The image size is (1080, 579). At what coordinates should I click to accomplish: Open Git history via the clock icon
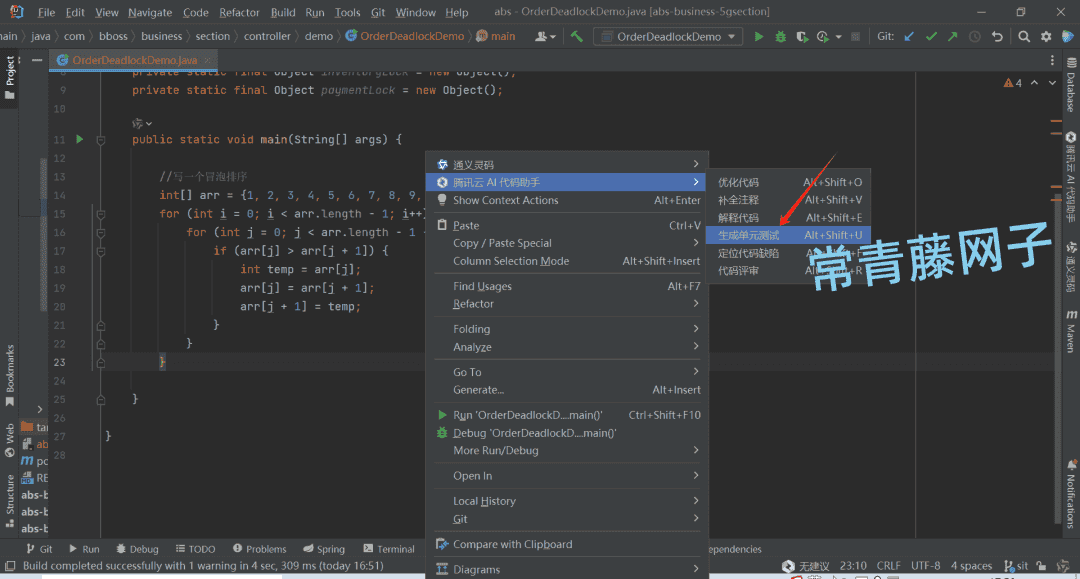[x=975, y=36]
